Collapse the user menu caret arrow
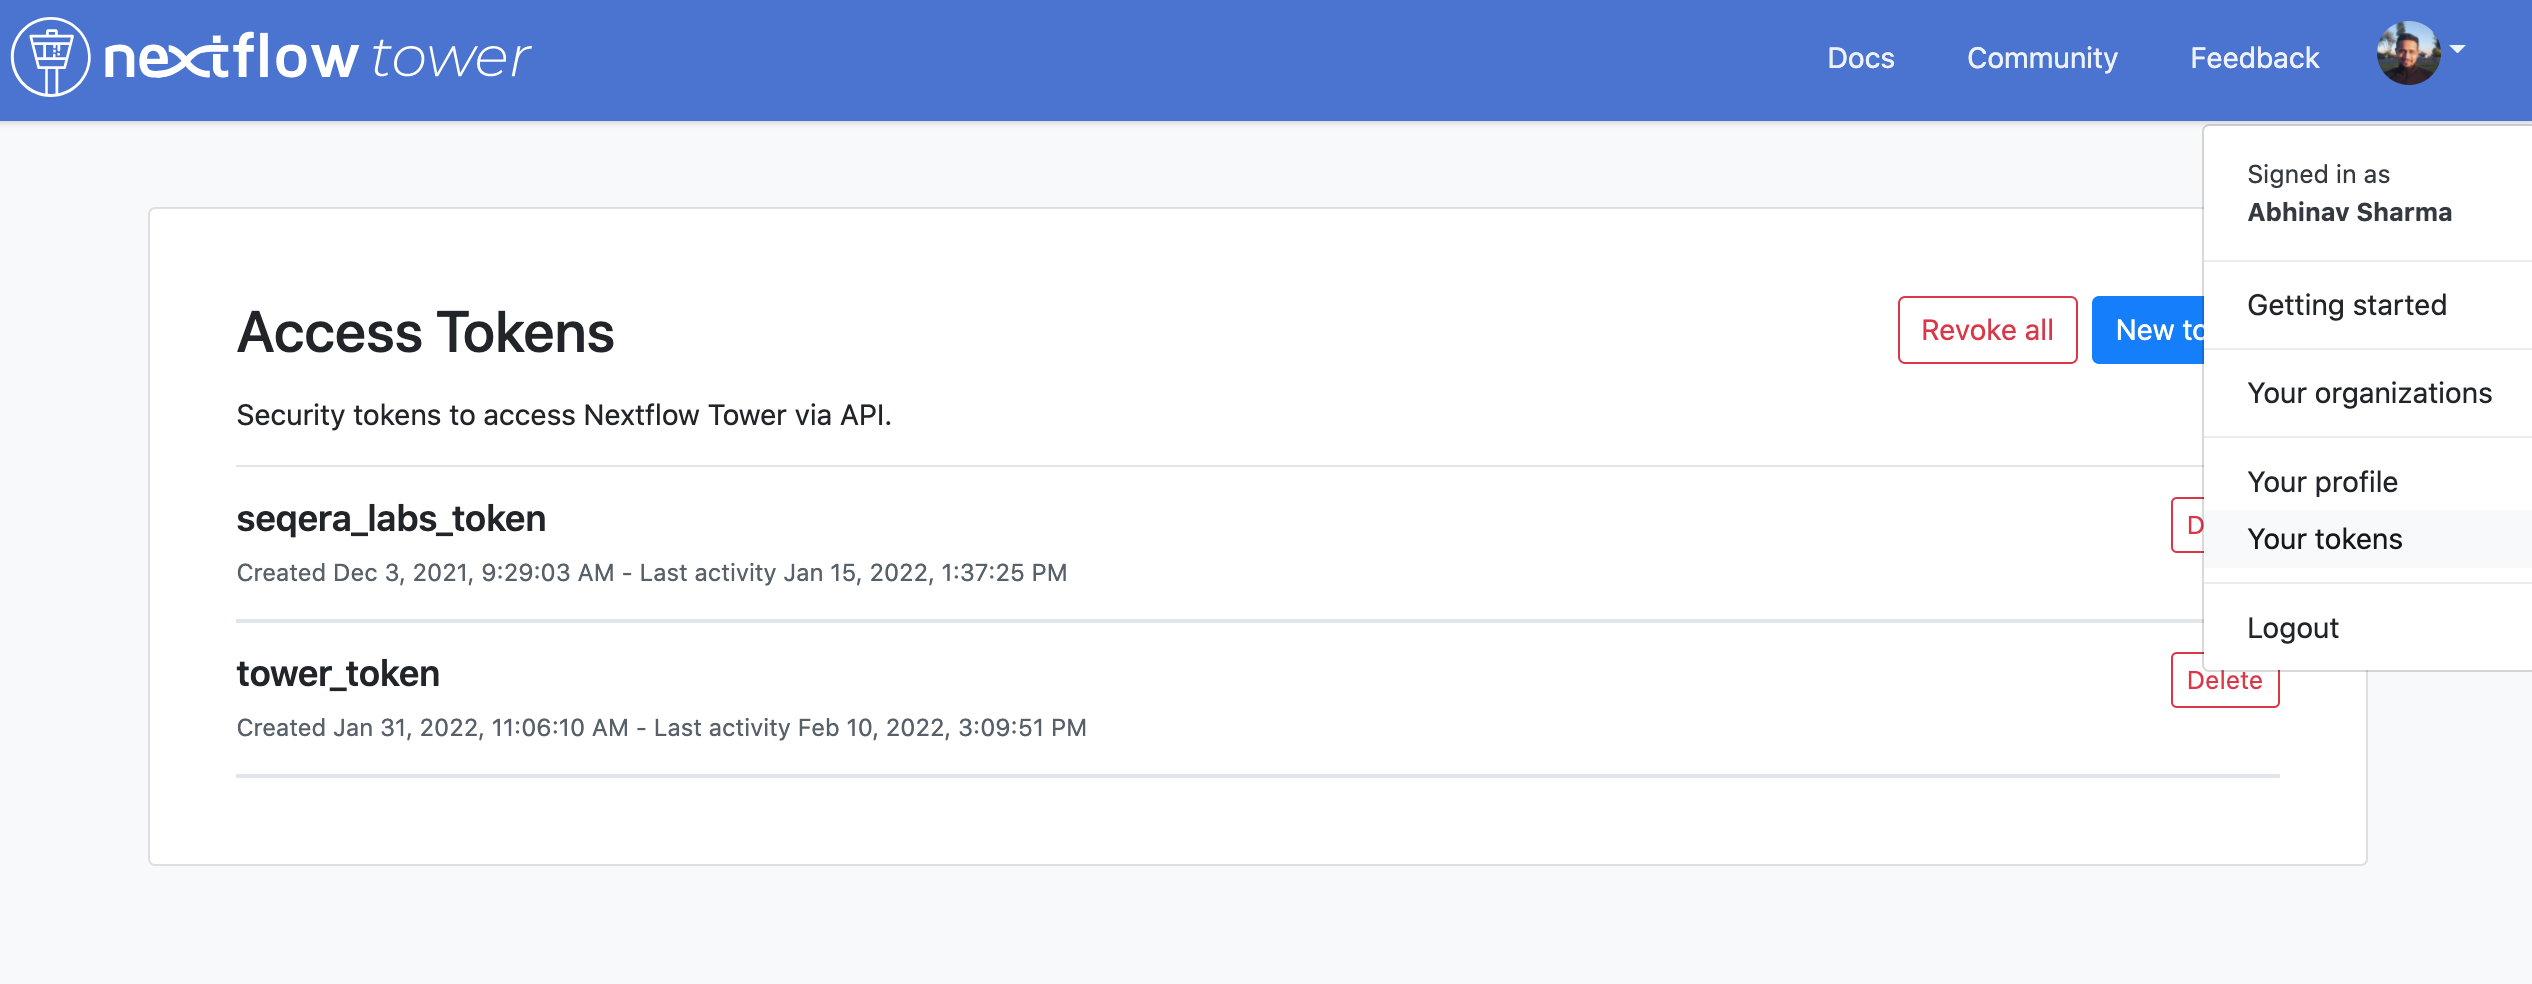The image size is (2532, 984). pos(2457,49)
